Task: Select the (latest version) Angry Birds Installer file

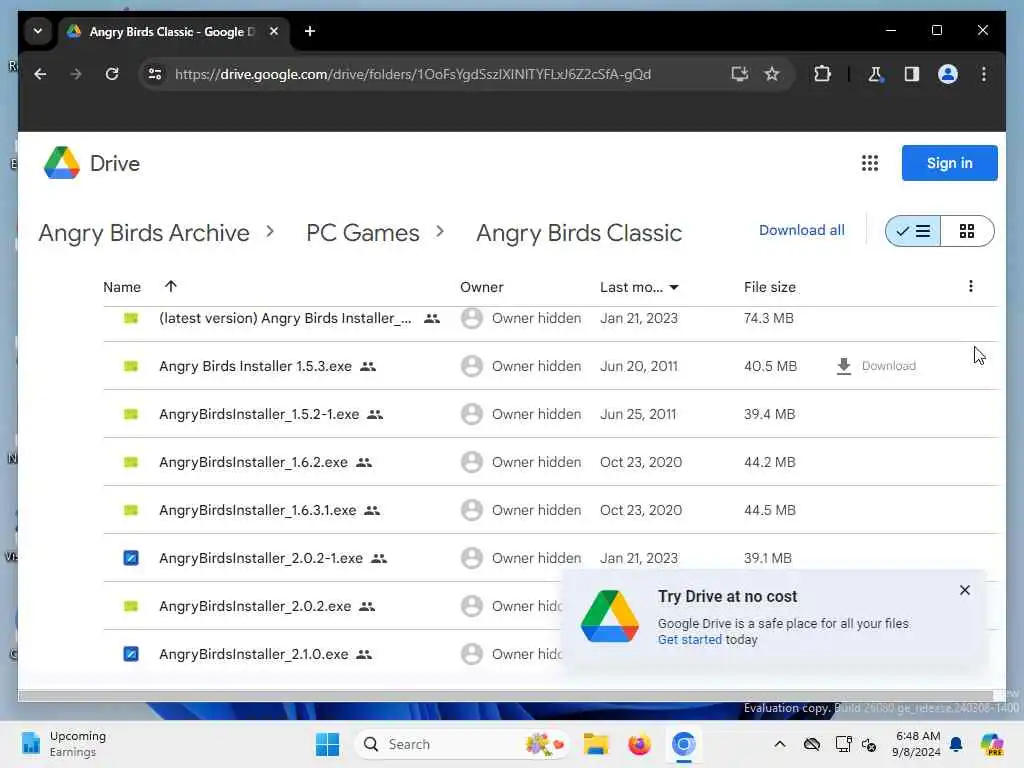Action: [285, 318]
